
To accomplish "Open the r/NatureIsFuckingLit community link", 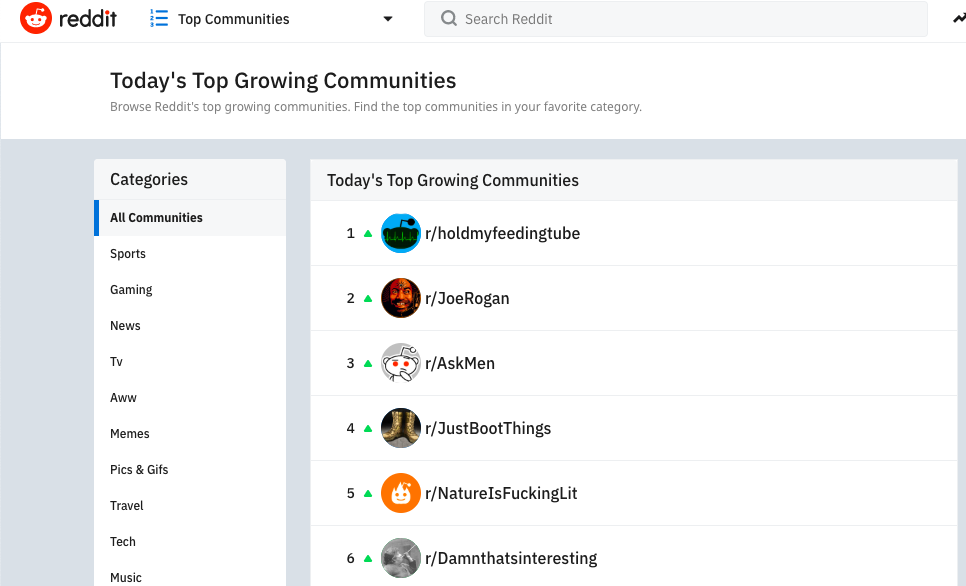I will (500, 493).
